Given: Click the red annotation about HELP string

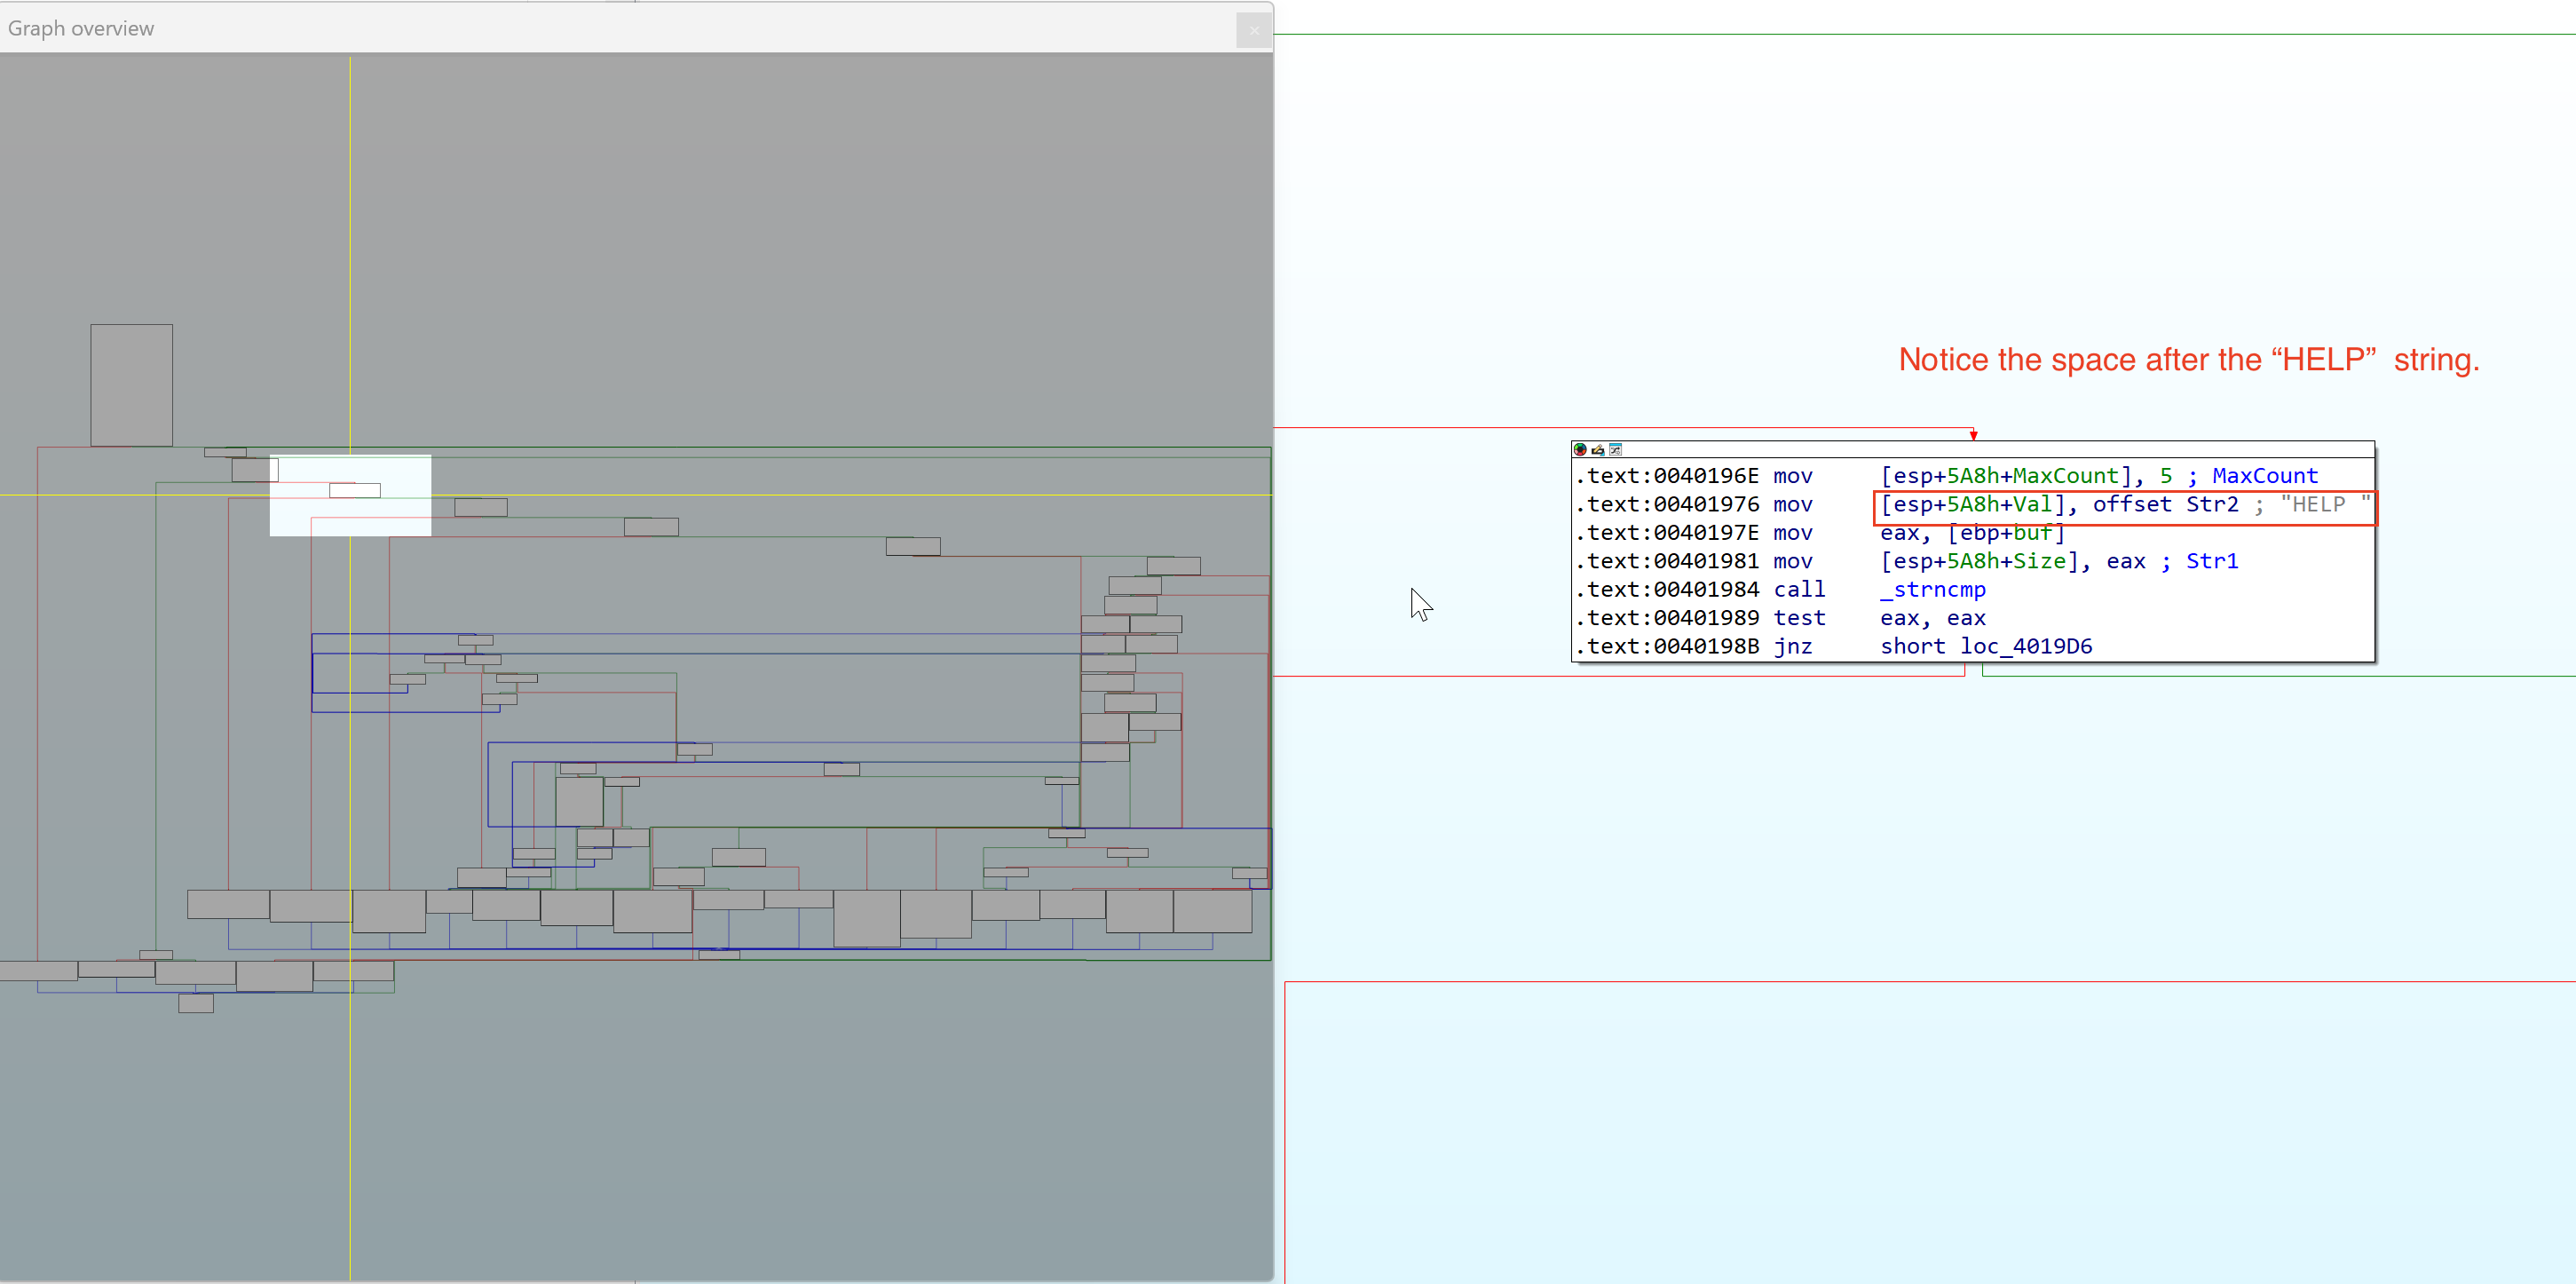Looking at the screenshot, I should point(2188,360).
